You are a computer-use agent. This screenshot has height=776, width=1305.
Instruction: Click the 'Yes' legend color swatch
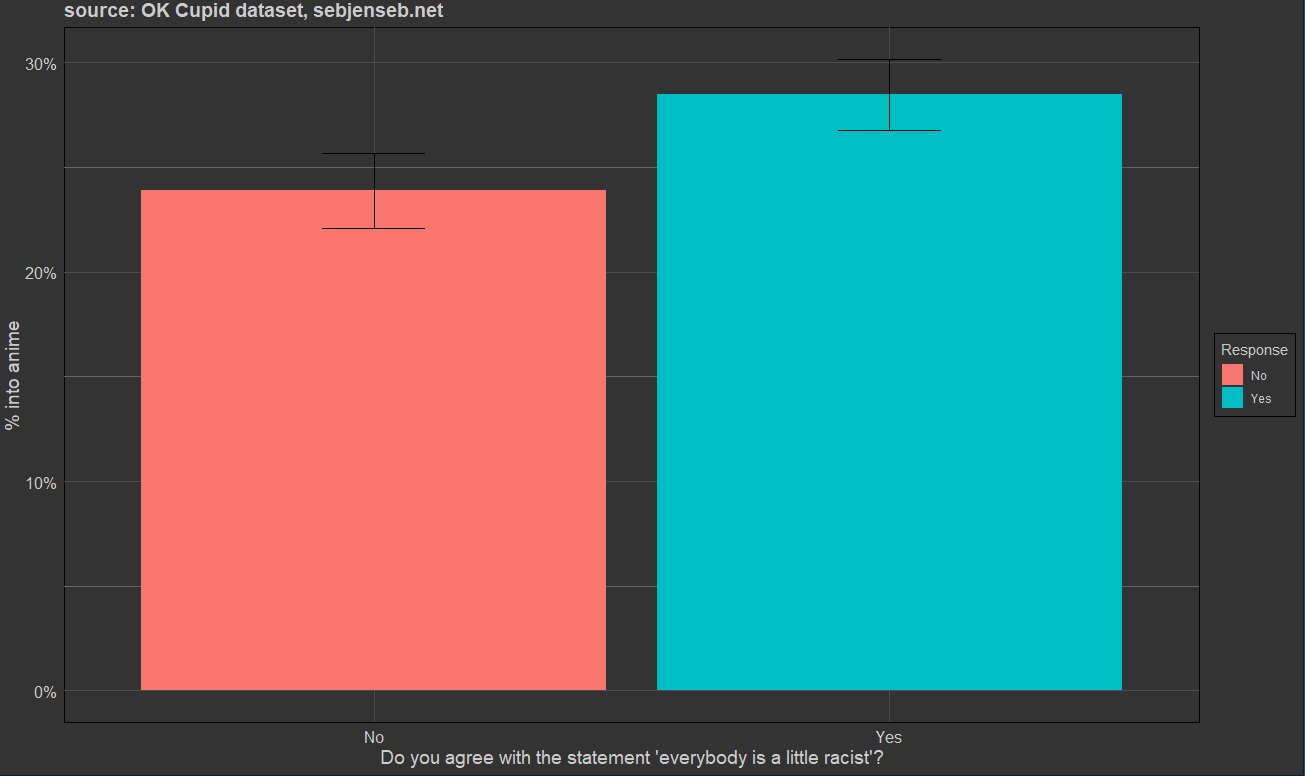click(x=1232, y=398)
